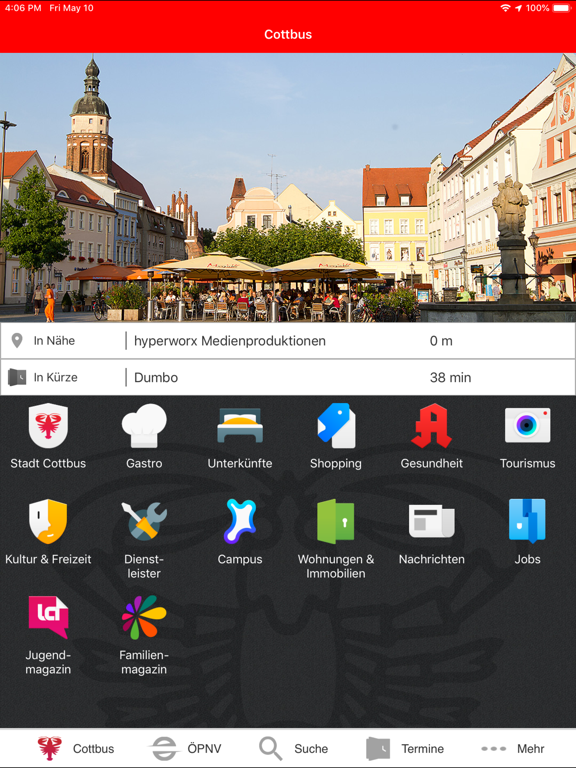Open the Campus icon
The width and height of the screenshot is (576, 768).
[x=240, y=521]
